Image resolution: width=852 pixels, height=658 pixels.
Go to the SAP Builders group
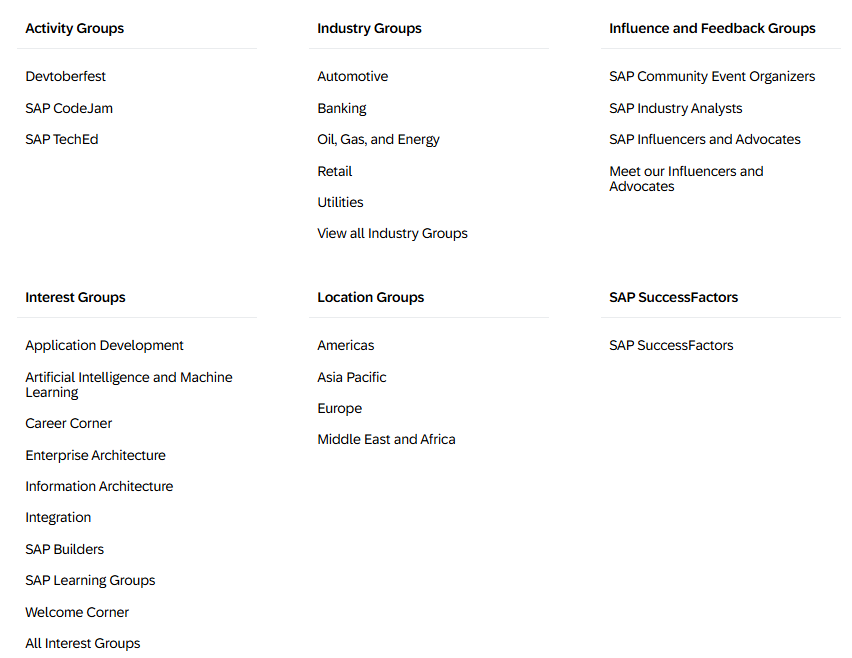(x=65, y=549)
